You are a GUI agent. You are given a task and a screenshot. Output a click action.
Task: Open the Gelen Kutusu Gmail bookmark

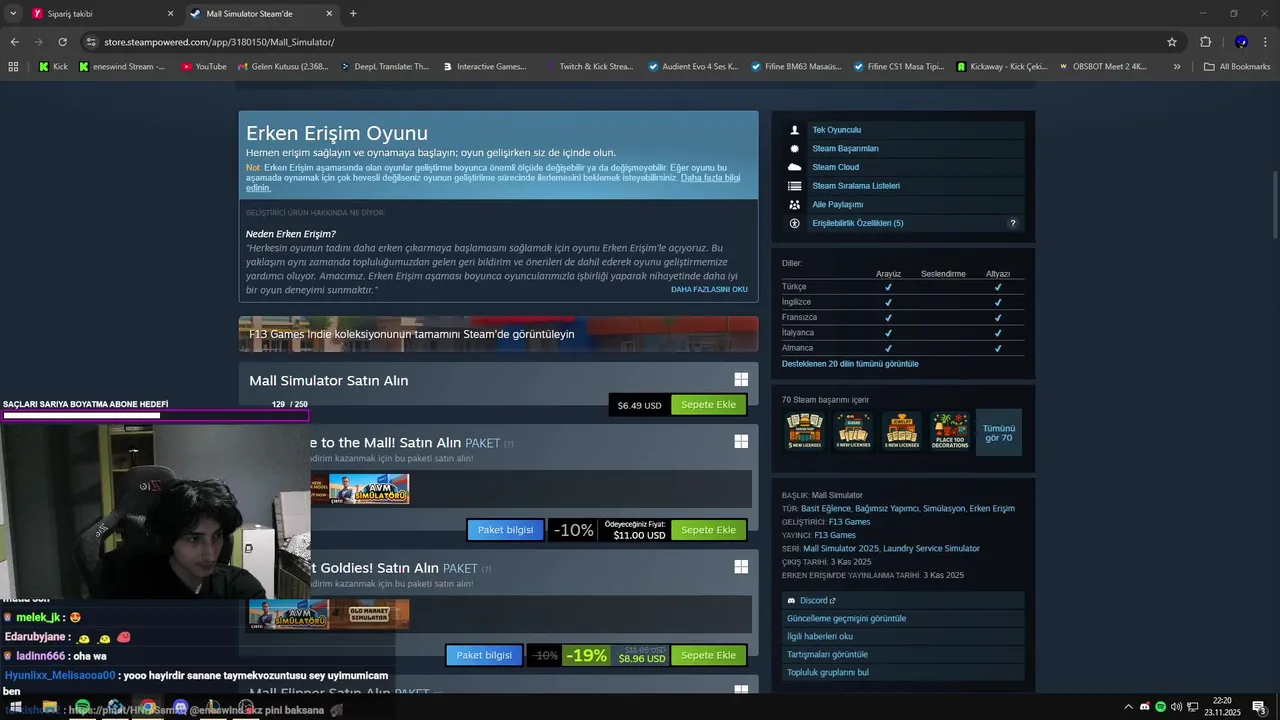click(x=283, y=67)
